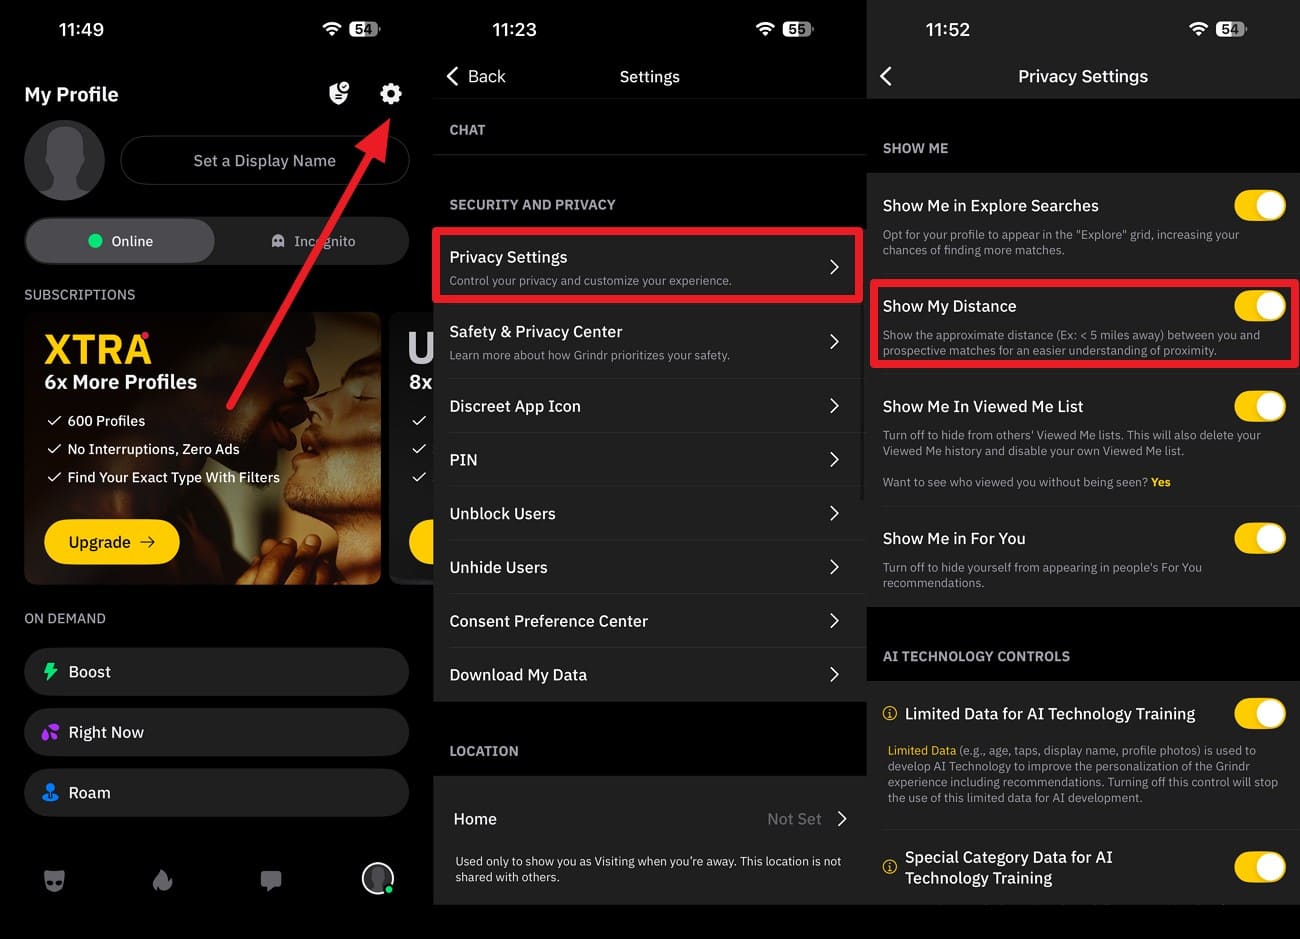Open the profile tab in bottom bar

377,878
